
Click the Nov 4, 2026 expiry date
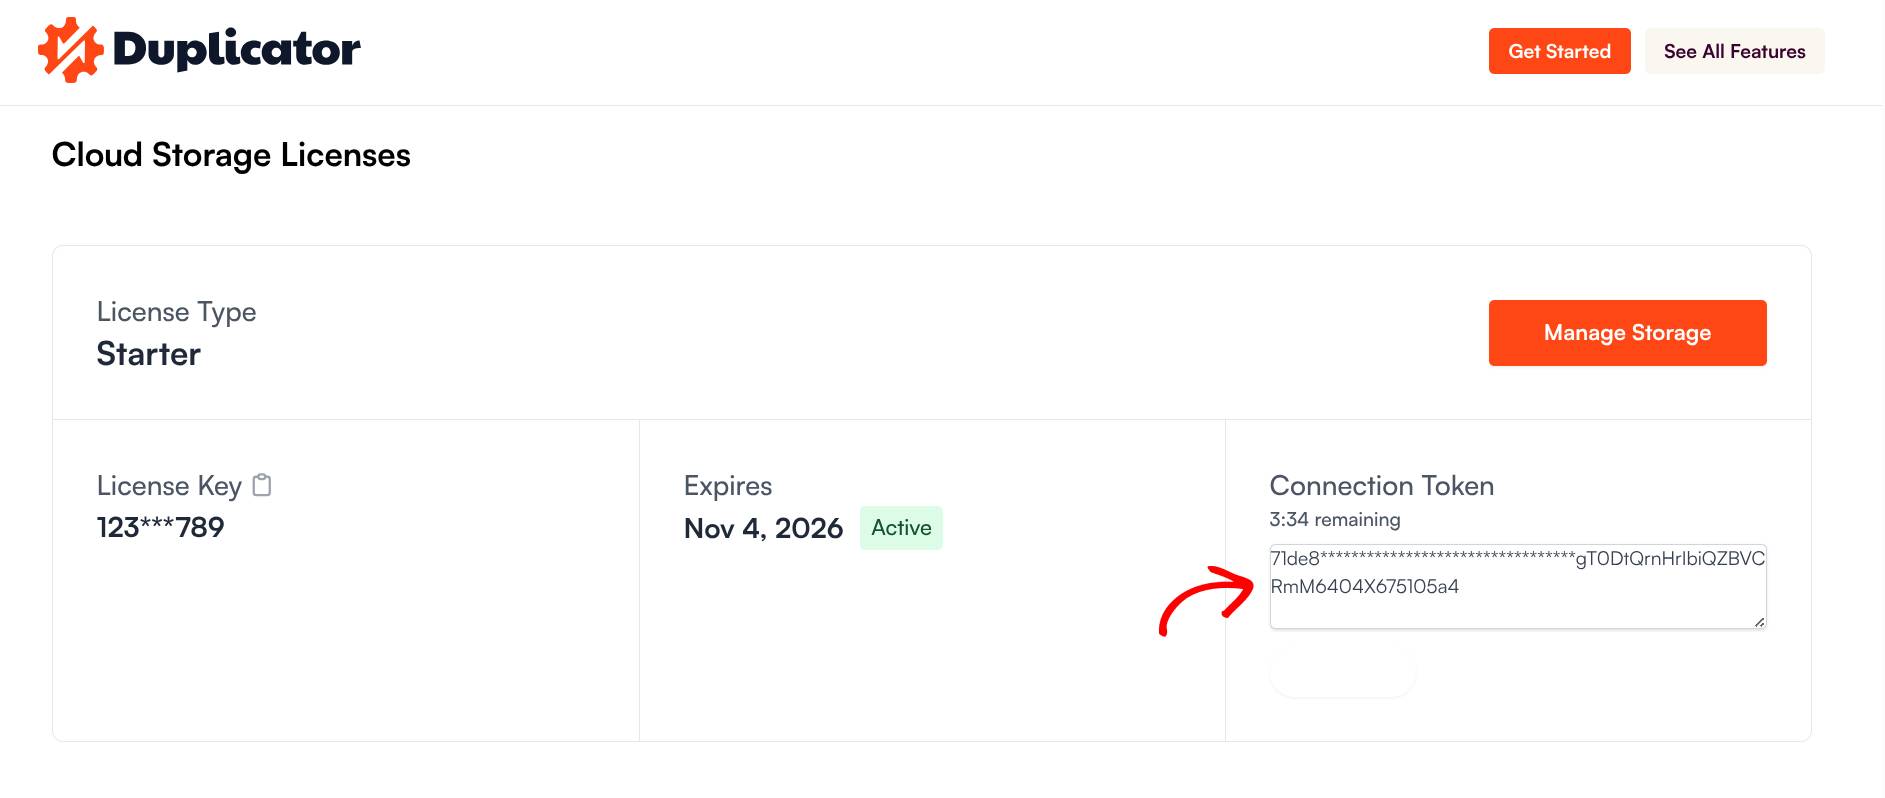click(763, 528)
